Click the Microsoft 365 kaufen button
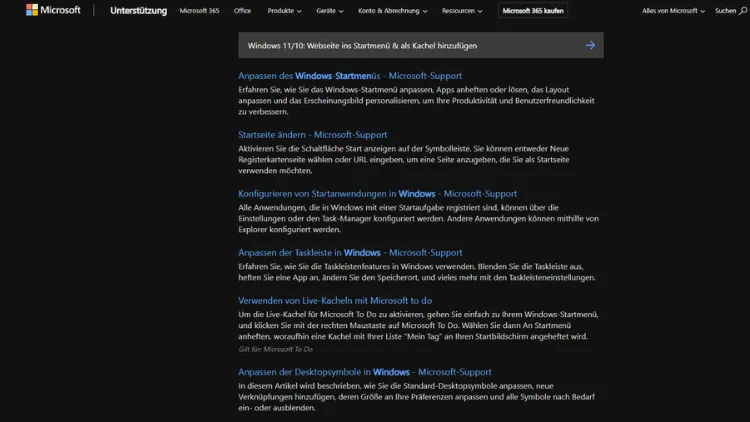 [533, 11]
